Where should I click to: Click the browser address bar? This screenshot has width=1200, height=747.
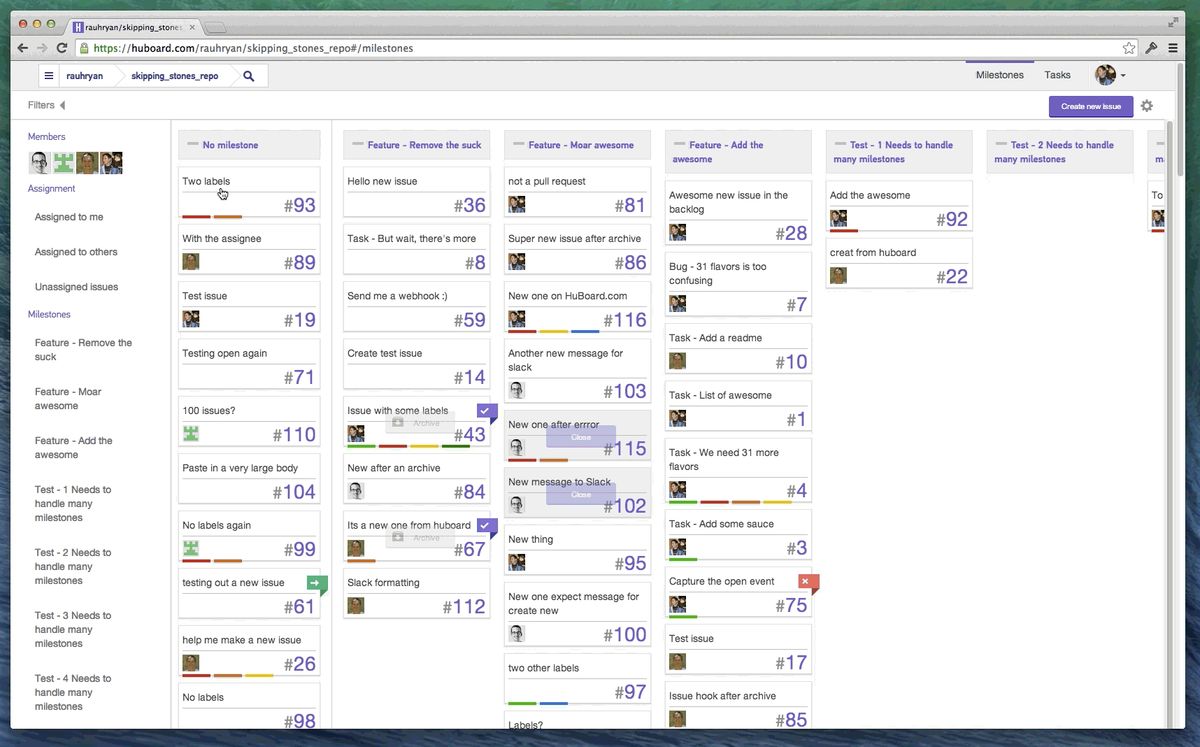click(x=600, y=48)
